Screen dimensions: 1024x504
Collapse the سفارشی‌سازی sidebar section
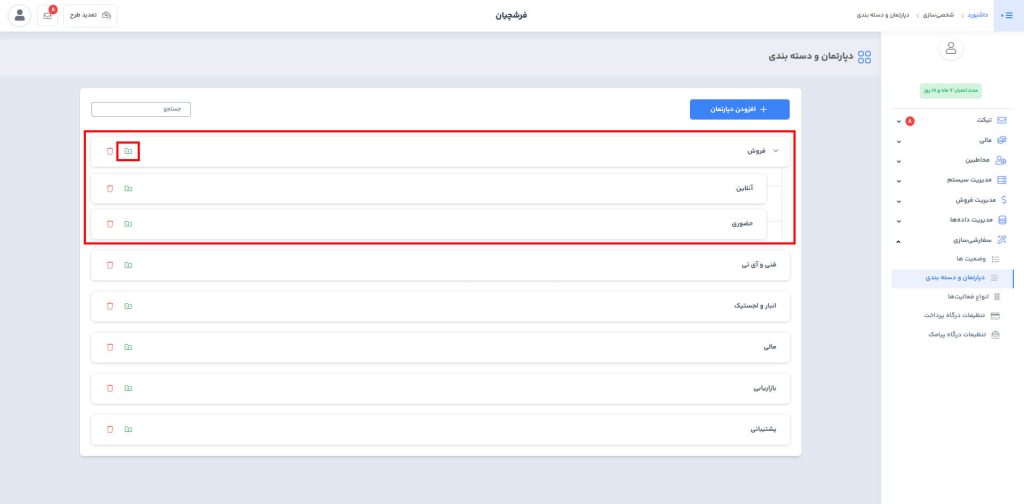coord(950,240)
